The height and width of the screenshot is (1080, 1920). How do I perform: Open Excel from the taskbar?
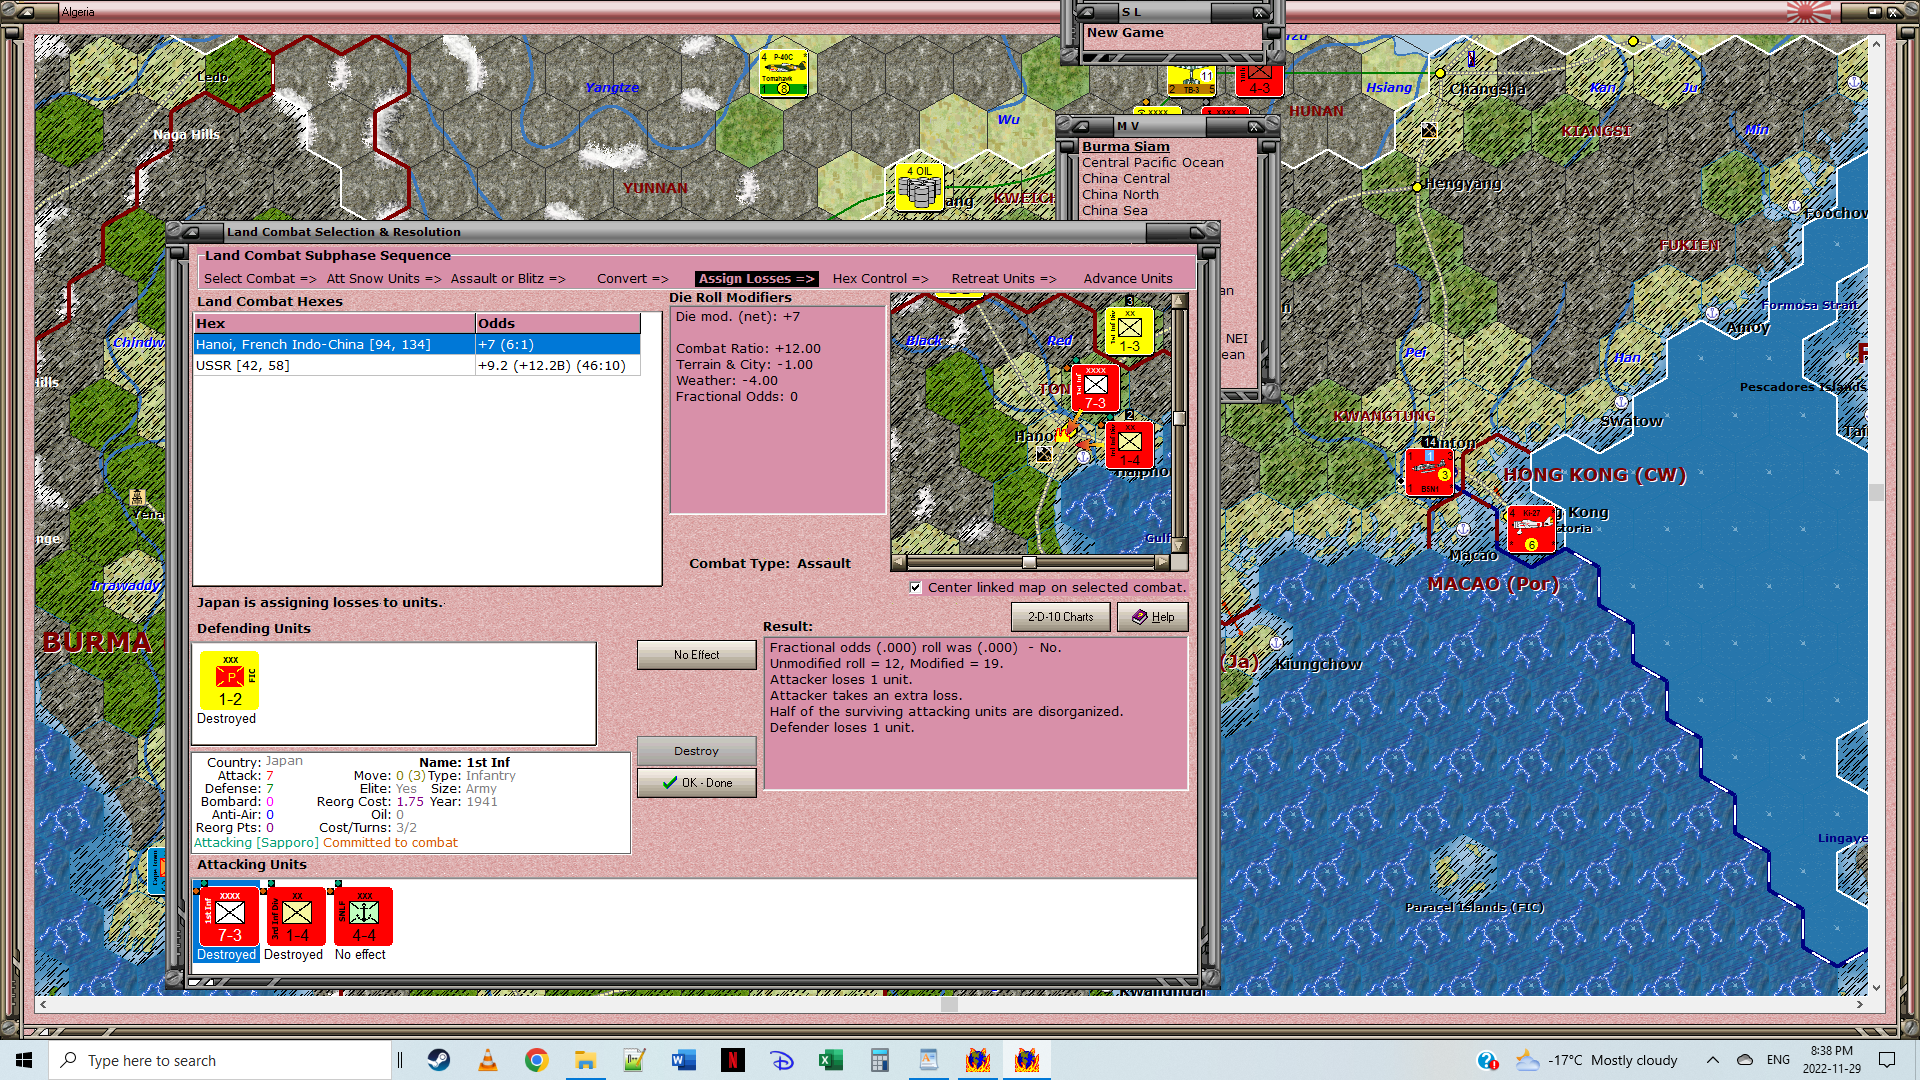(830, 1060)
